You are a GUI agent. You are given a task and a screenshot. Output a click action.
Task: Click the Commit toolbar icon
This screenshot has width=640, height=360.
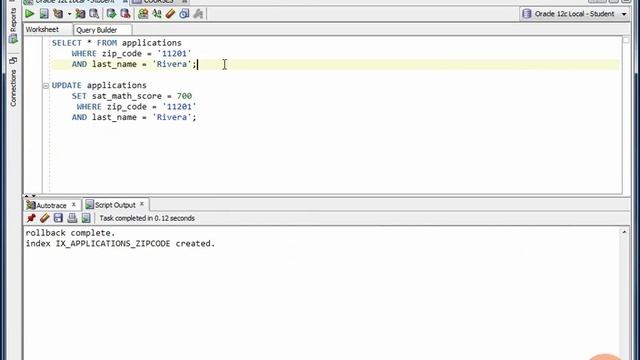coord(111,14)
